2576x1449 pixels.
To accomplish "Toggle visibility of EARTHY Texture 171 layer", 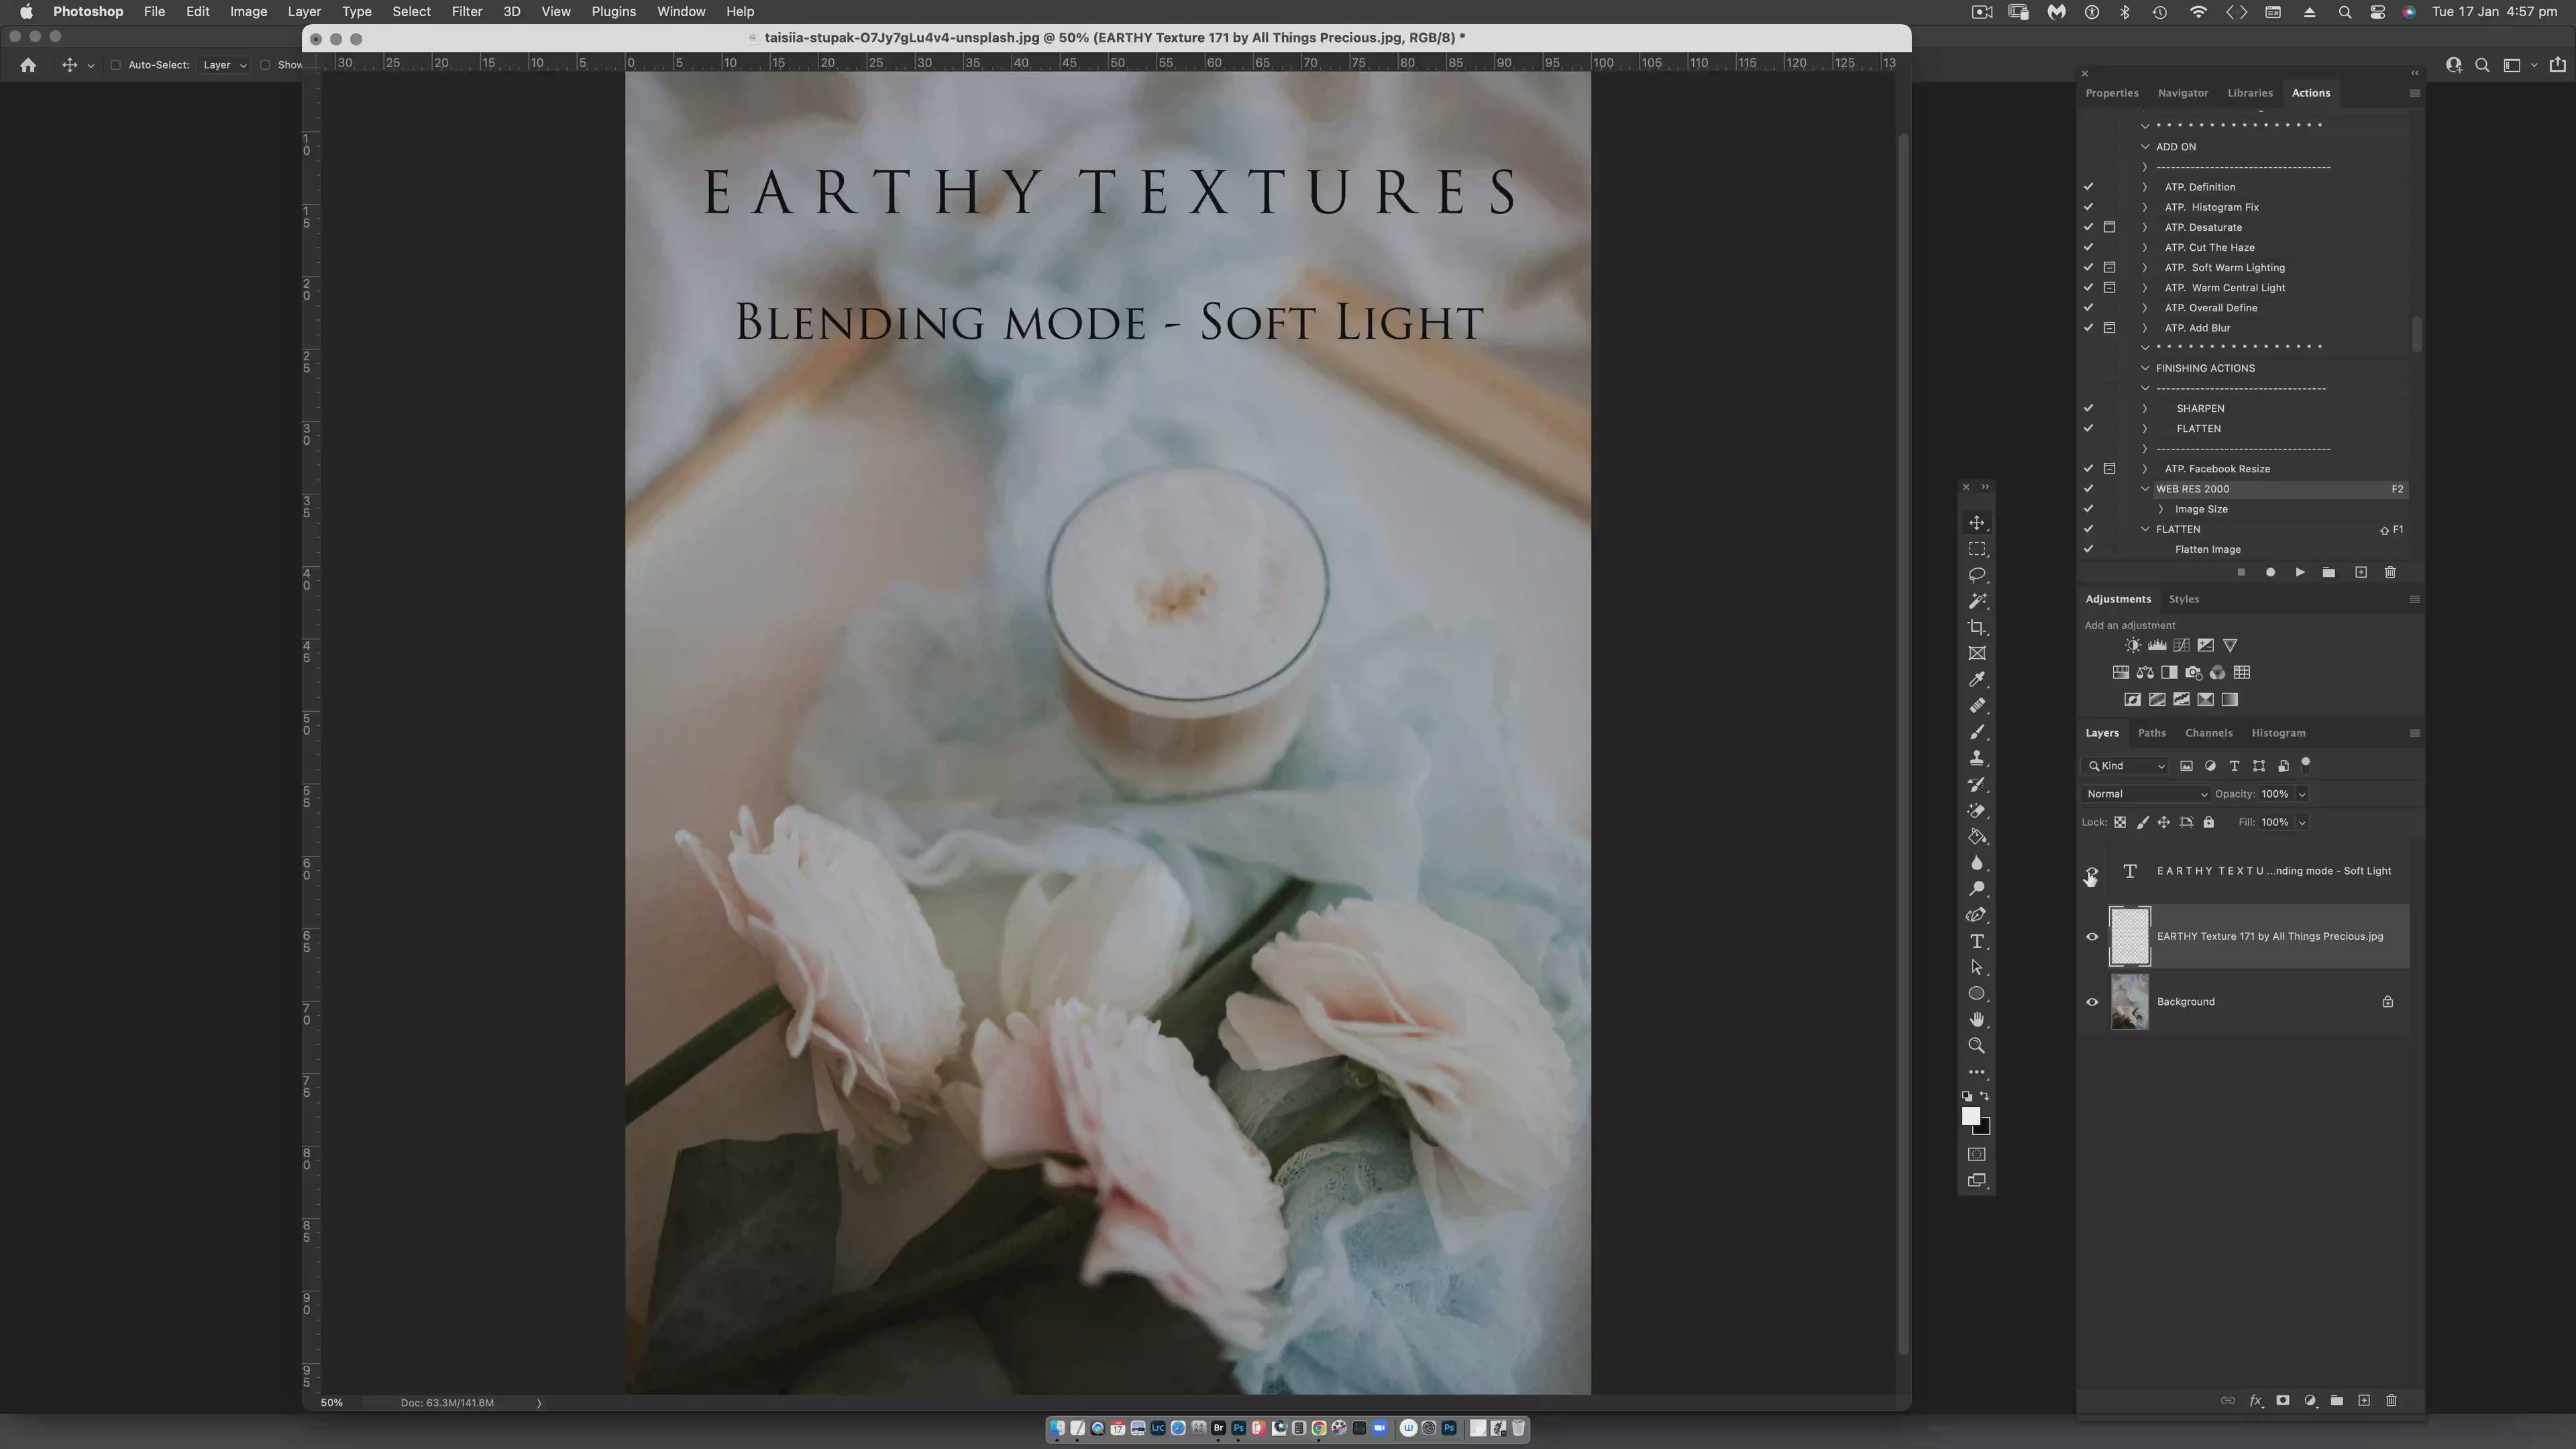I will tap(2092, 937).
